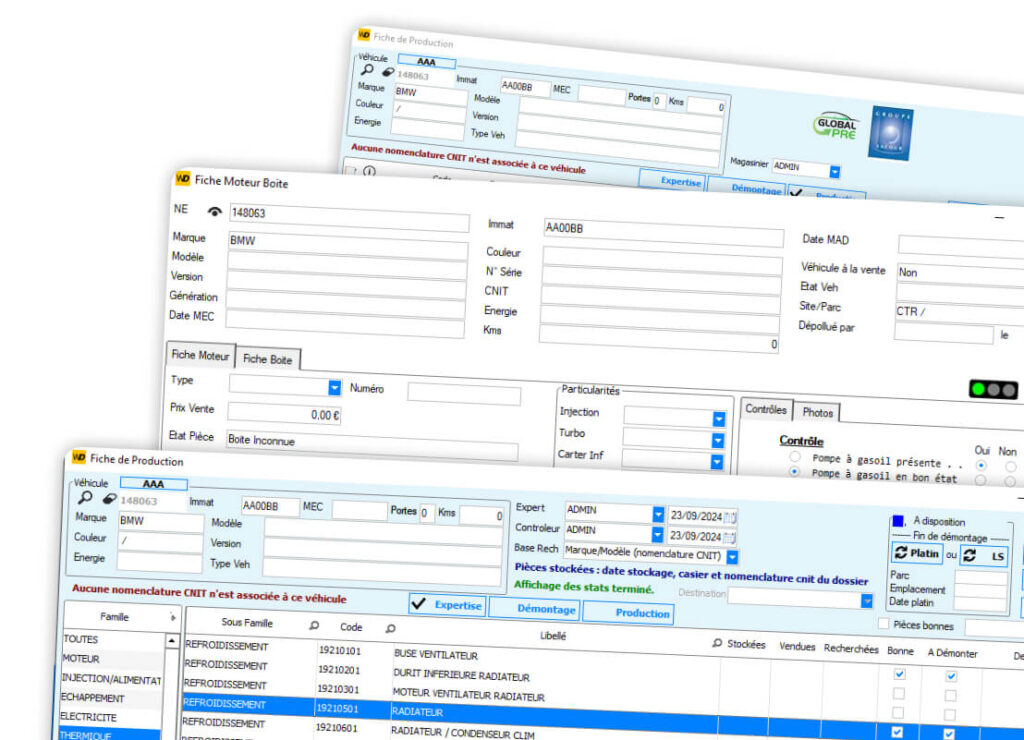Click the Platin button
1024x740 pixels.
917,553
